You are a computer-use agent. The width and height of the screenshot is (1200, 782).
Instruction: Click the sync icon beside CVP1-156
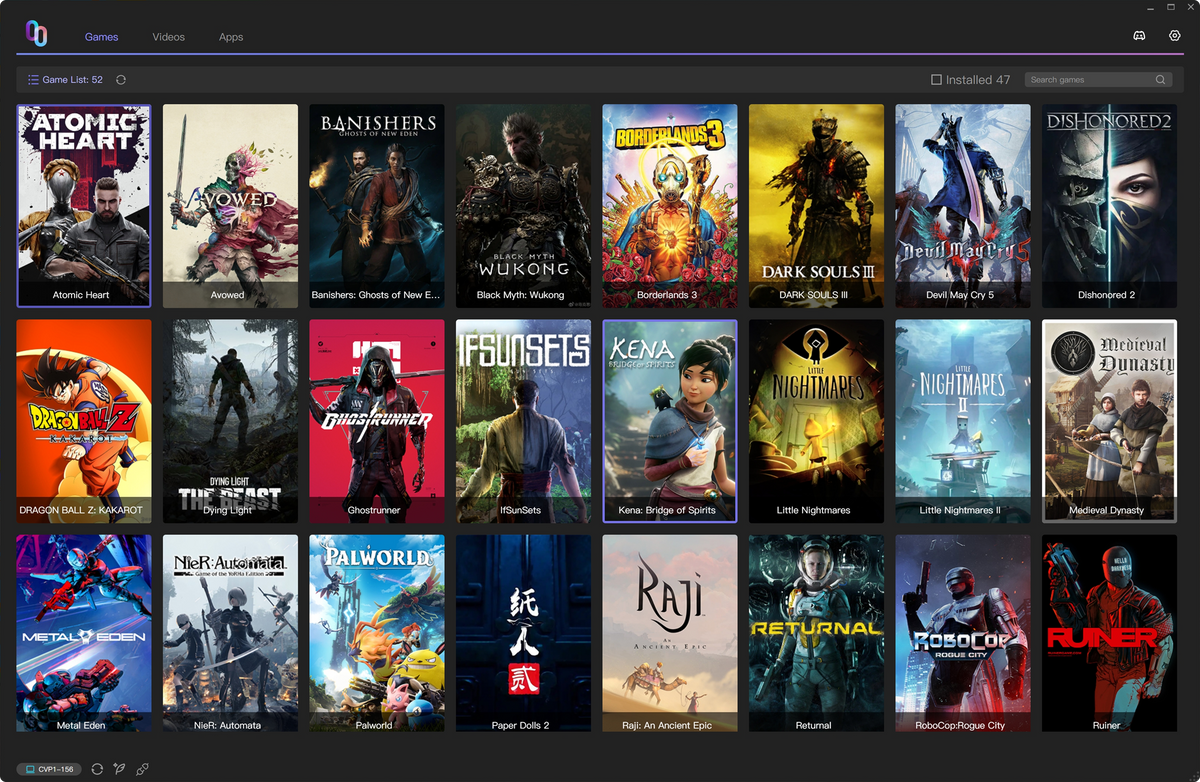tap(97, 769)
